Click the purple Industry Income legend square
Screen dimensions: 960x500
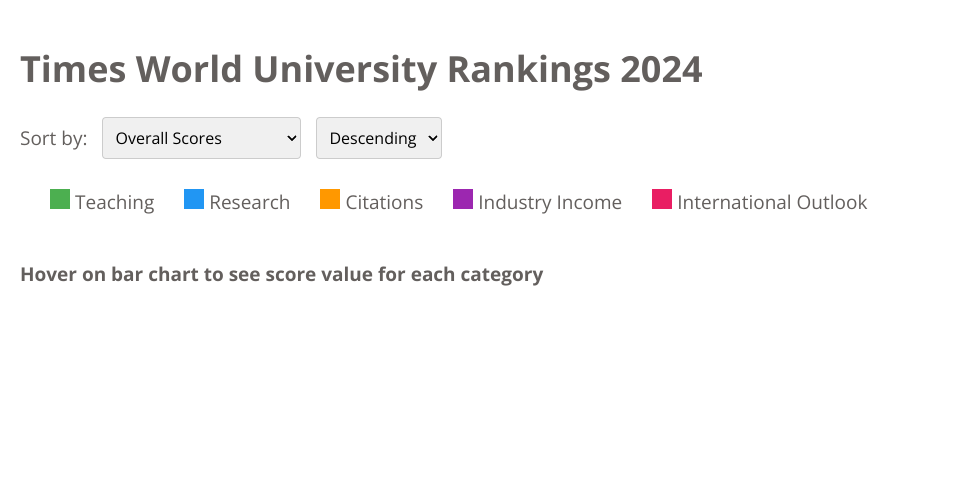coord(463,199)
